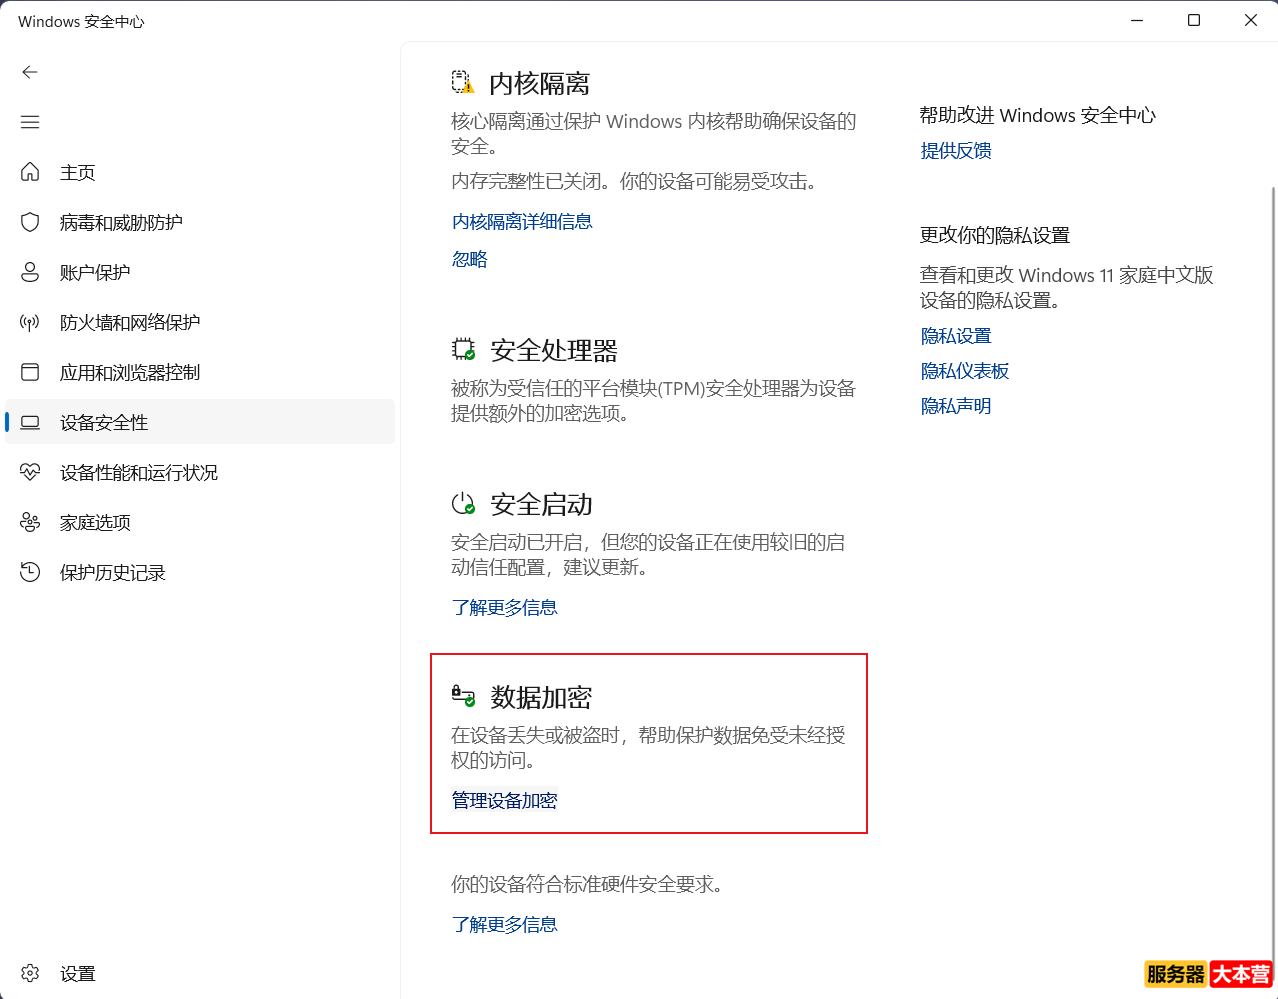Screen dimensions: 1278x999
Task: Click the shield icon for 病毒和威胁防护
Action: [x=30, y=222]
